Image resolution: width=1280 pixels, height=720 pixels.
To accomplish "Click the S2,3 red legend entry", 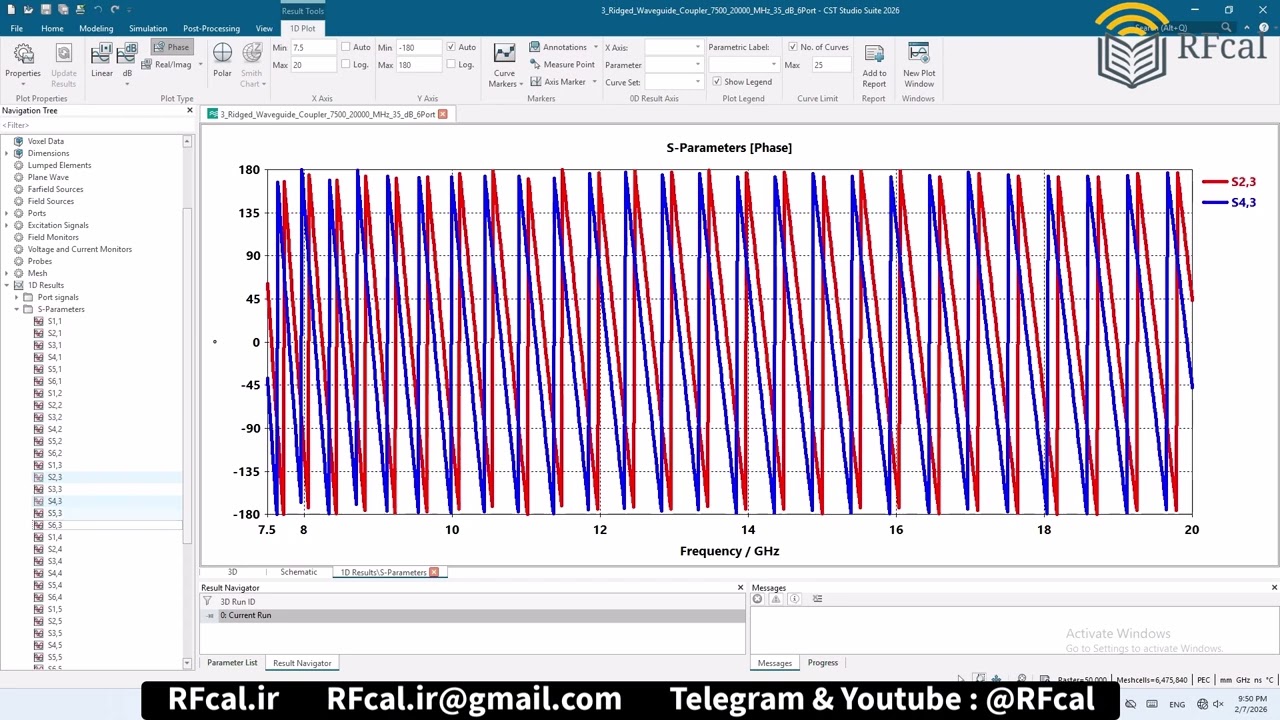I will pos(1229,181).
